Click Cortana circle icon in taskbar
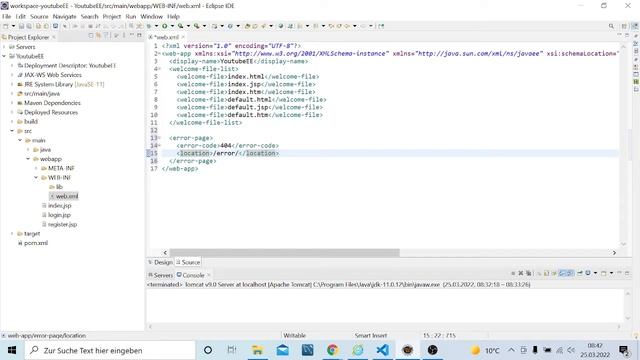Screen dimensions: 640x360 click(x=208, y=350)
